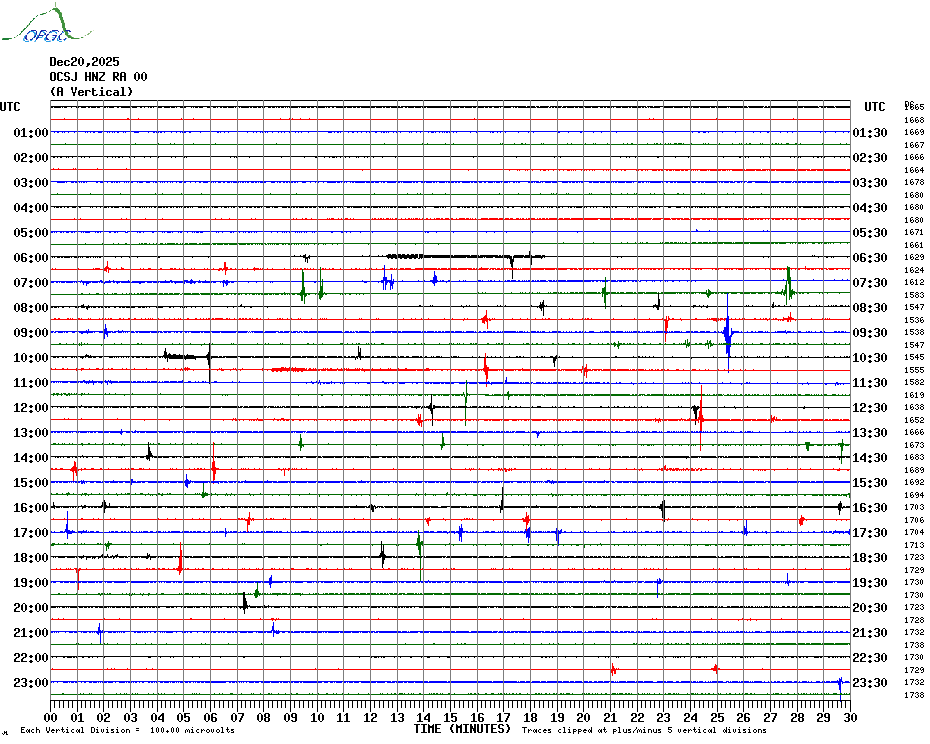The width and height of the screenshot is (930, 744).
Task: Click the Each Vertical Division scale note
Action: pyautogui.click(x=127, y=731)
